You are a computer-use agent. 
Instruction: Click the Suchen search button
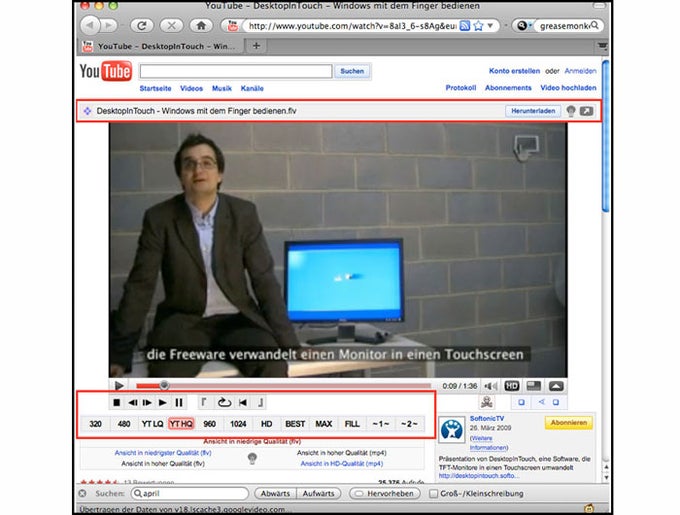pyautogui.click(x=352, y=71)
